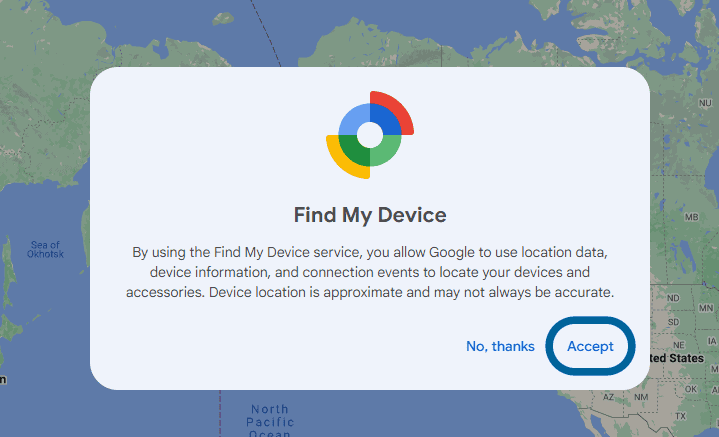This screenshot has width=719, height=437.
Task: Select the North Pacific Ocean map label
Action: (270, 421)
